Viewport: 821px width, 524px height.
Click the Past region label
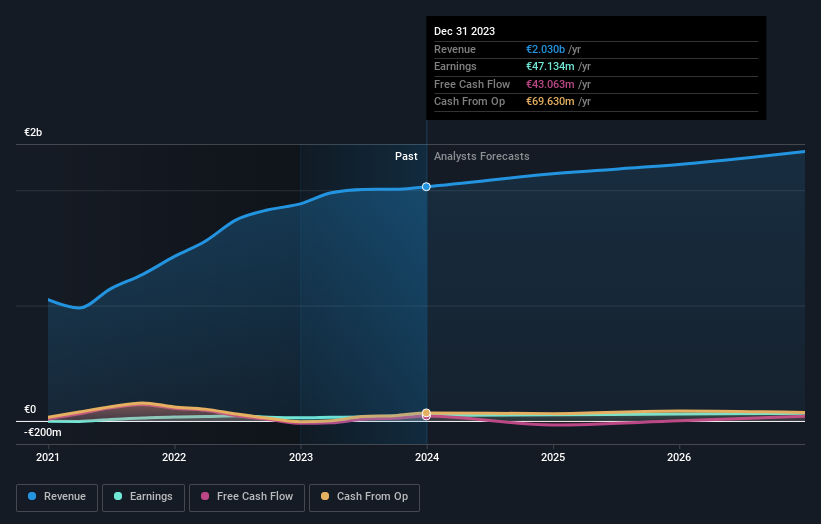point(406,156)
